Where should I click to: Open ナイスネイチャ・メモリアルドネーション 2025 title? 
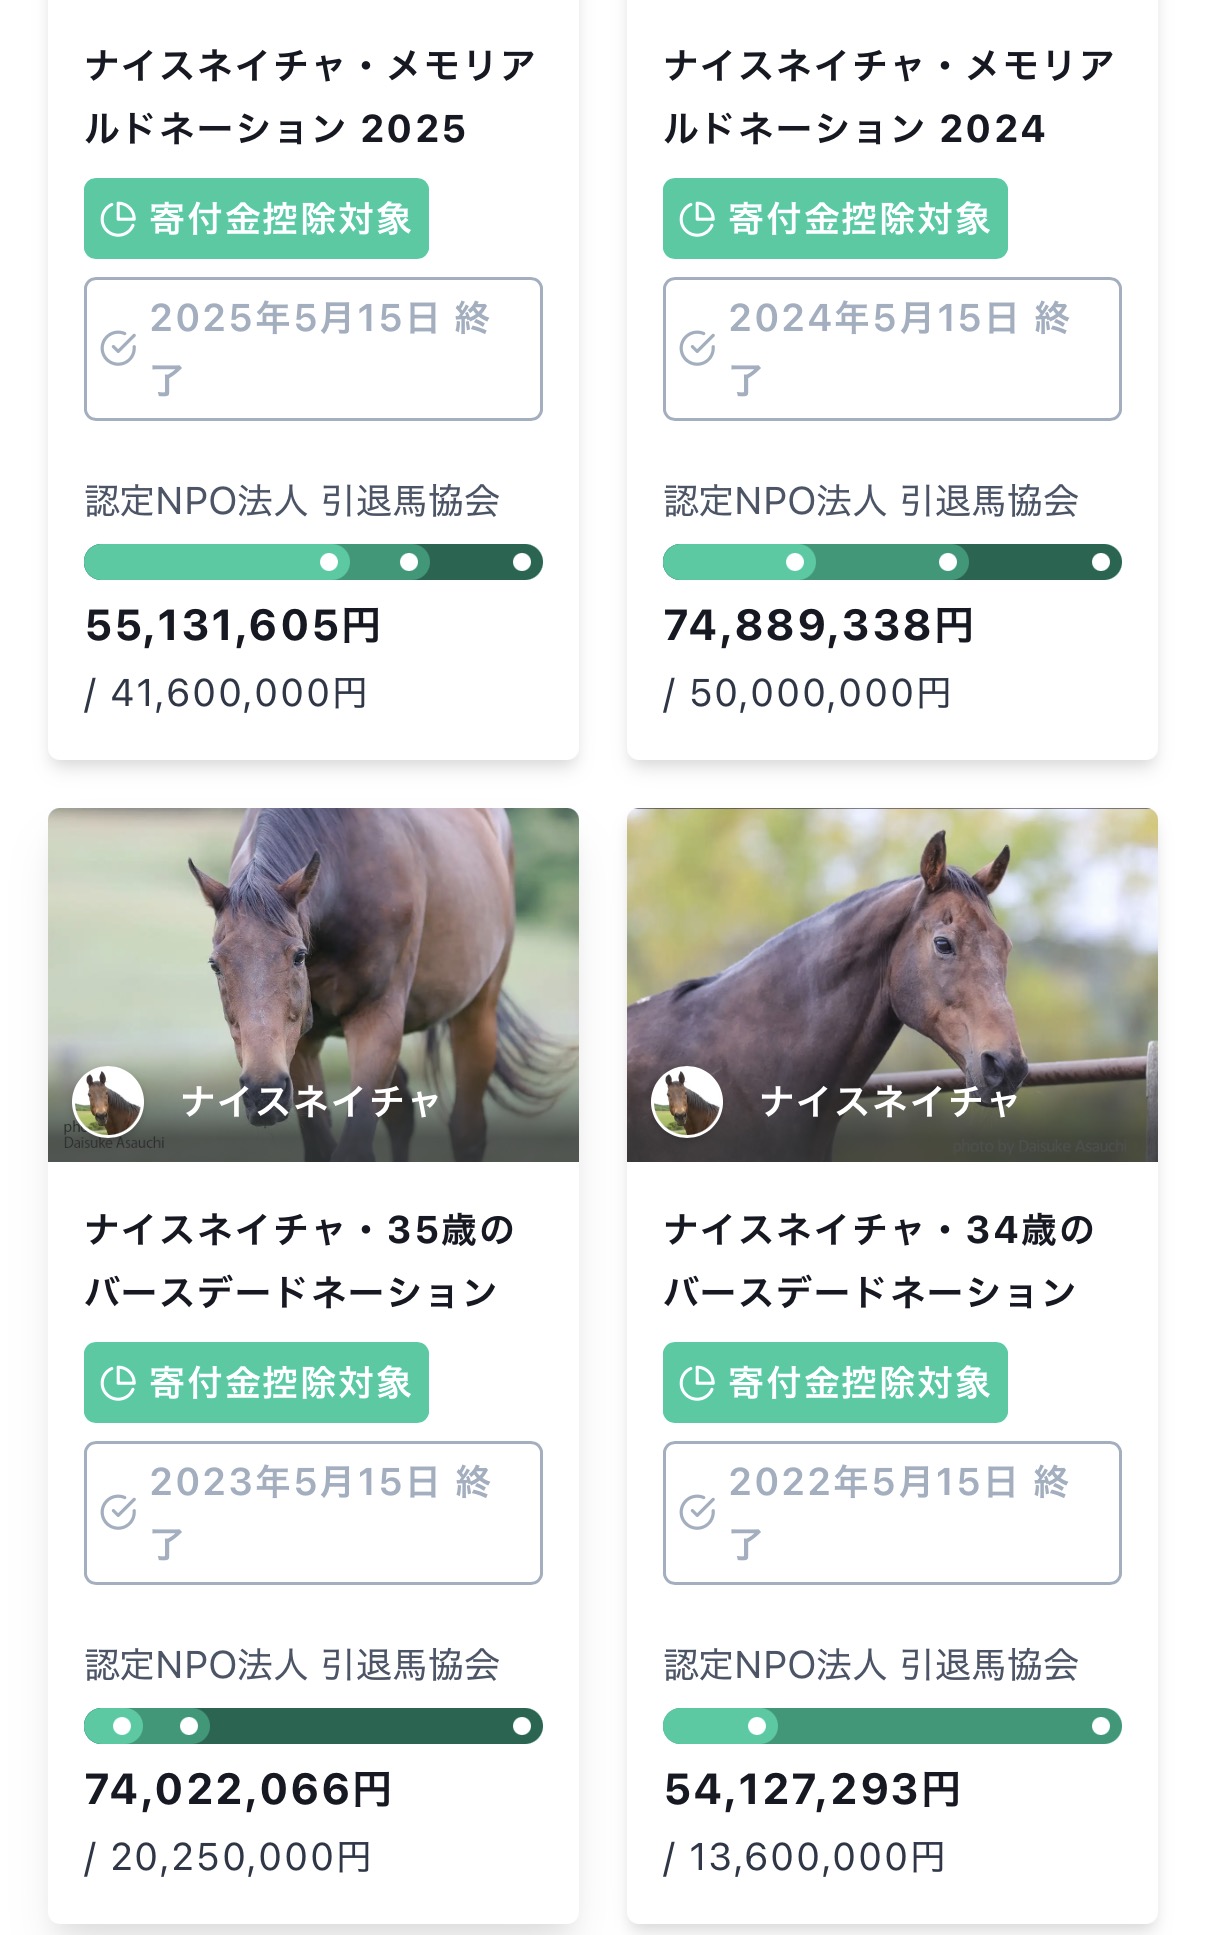tap(310, 97)
